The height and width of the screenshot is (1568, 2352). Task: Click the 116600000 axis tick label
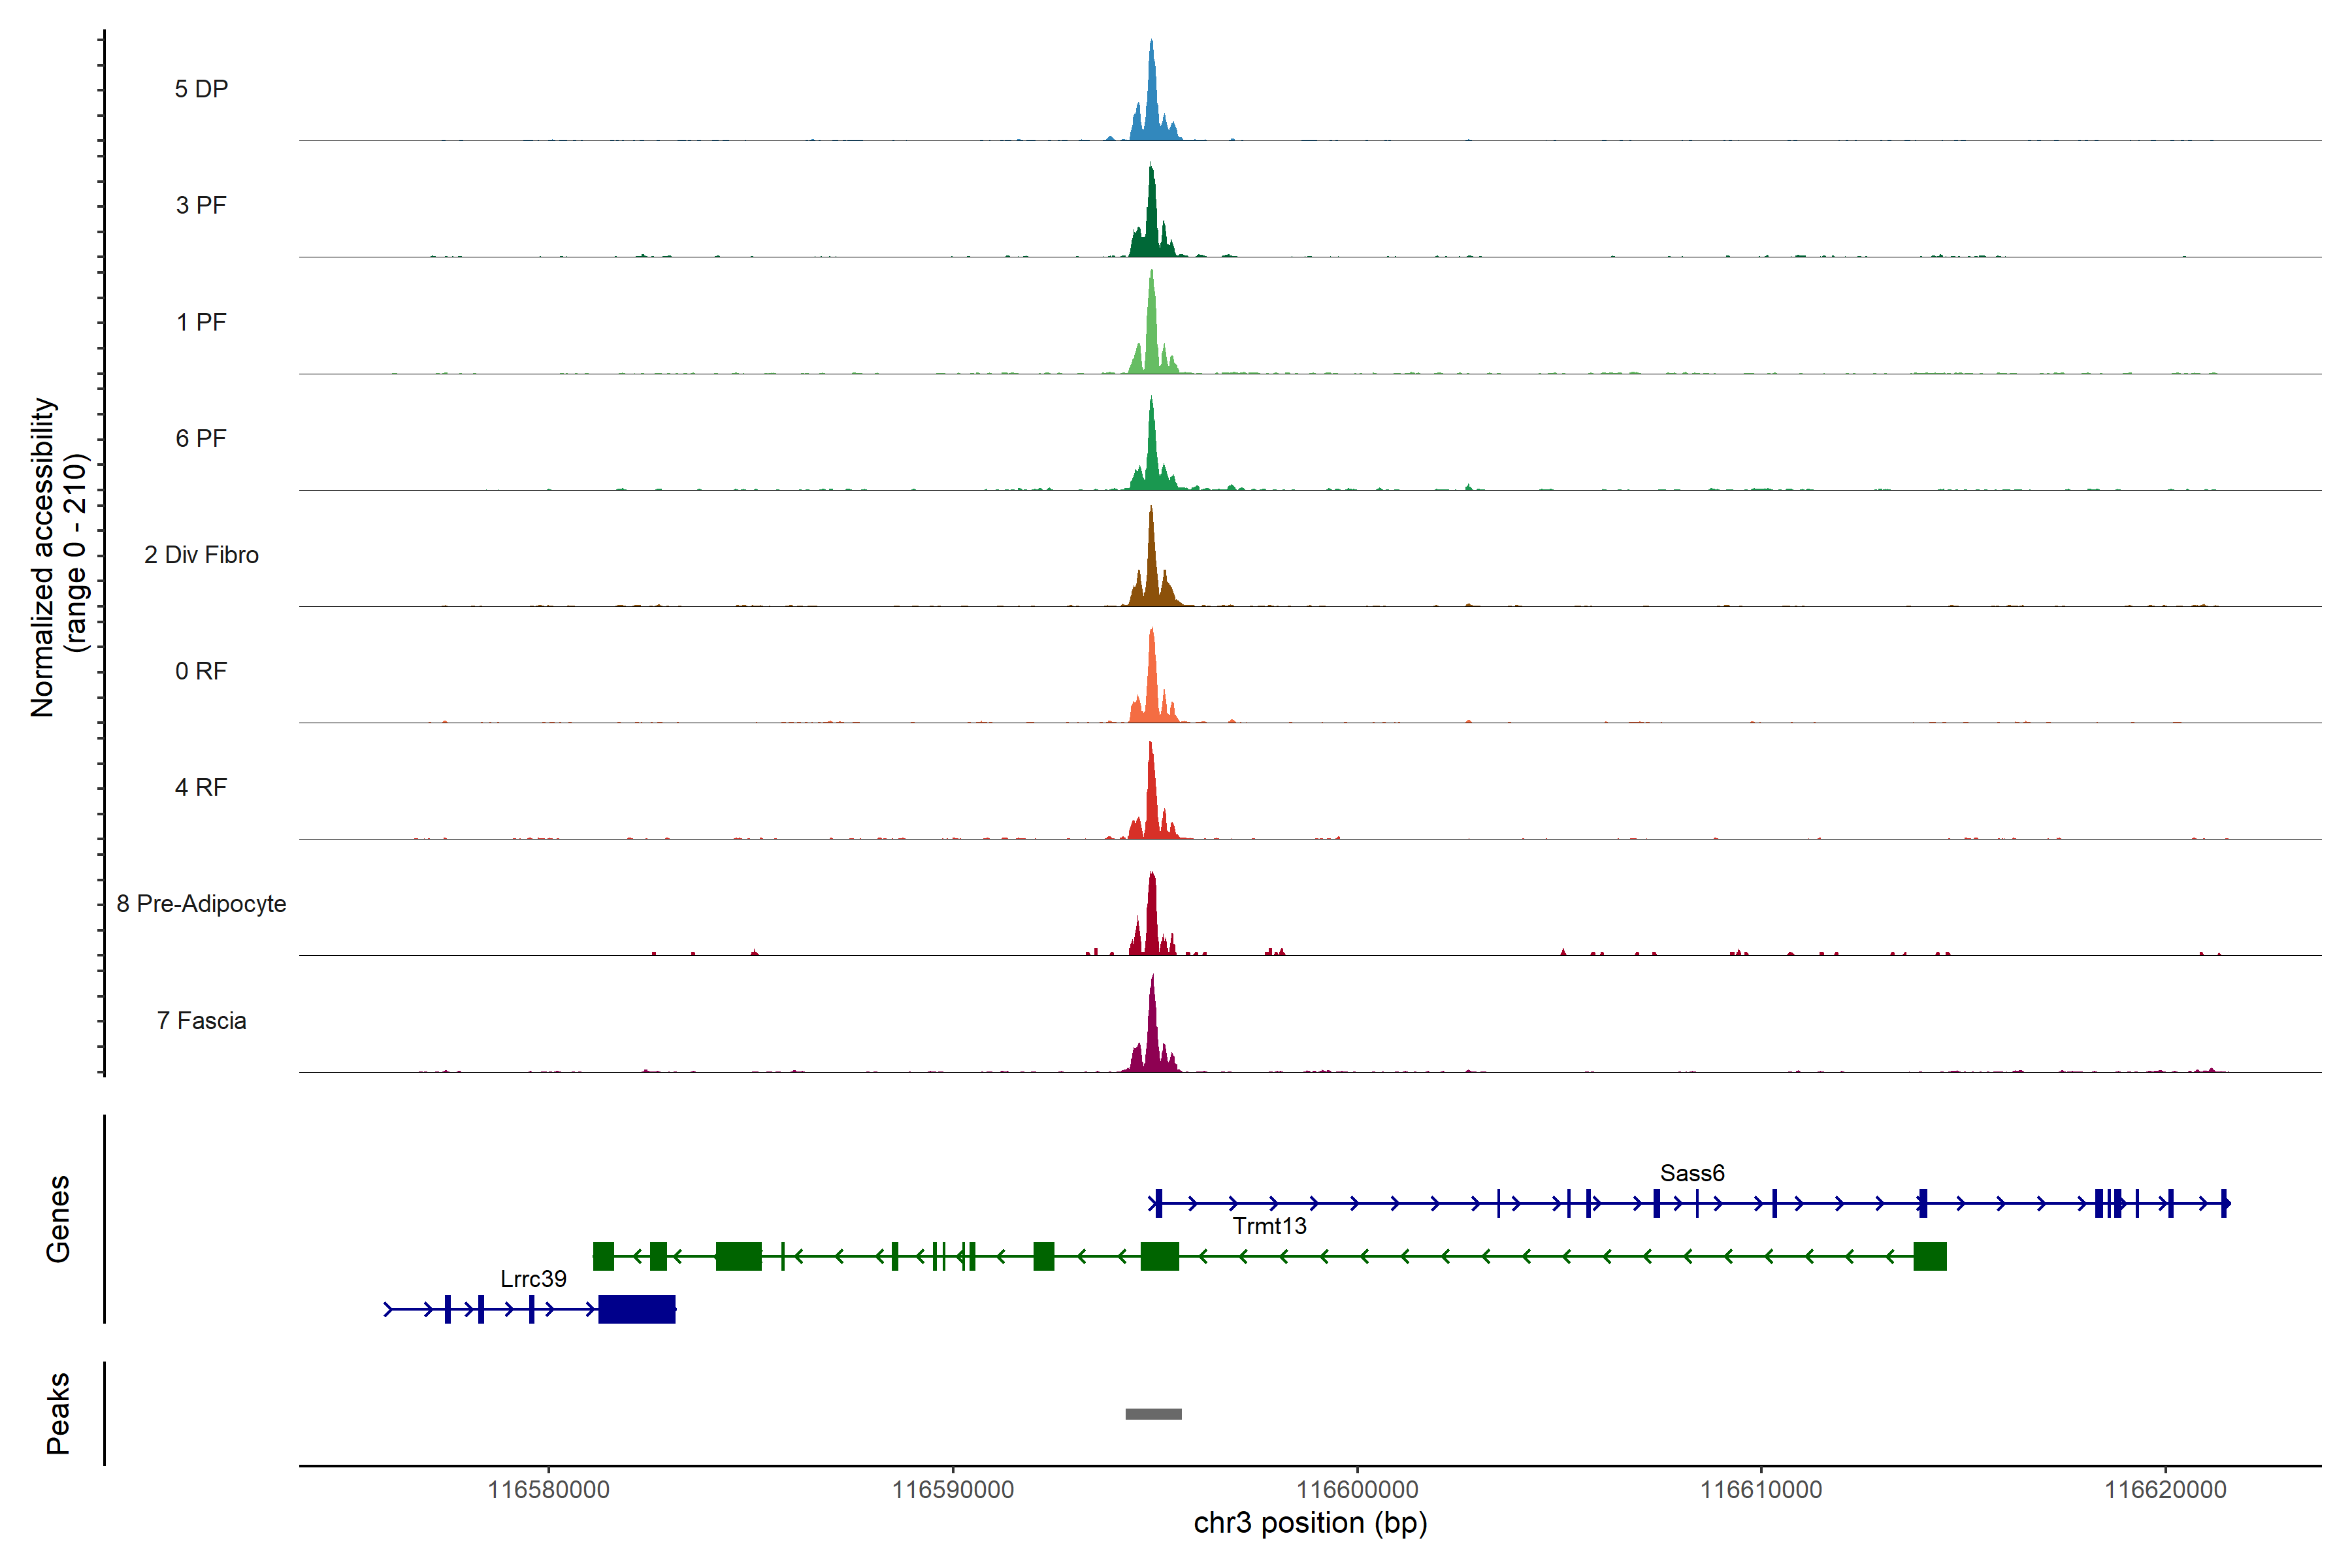(x=1357, y=1490)
